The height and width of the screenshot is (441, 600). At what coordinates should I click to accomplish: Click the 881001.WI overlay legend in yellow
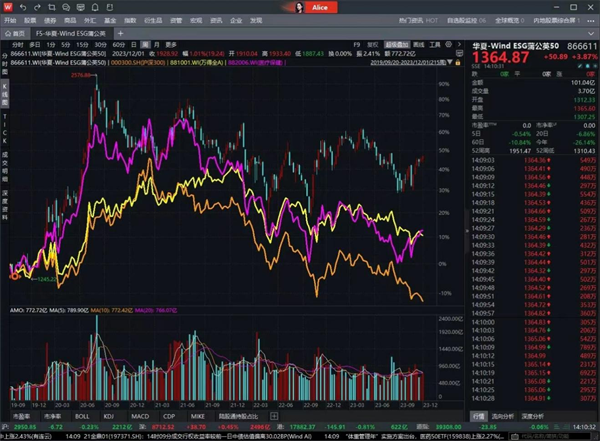coord(197,62)
